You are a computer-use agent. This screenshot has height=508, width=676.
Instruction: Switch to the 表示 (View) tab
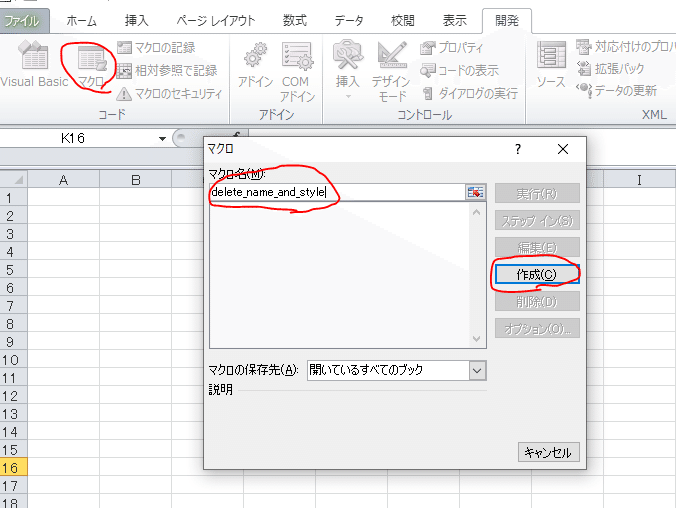click(x=455, y=21)
